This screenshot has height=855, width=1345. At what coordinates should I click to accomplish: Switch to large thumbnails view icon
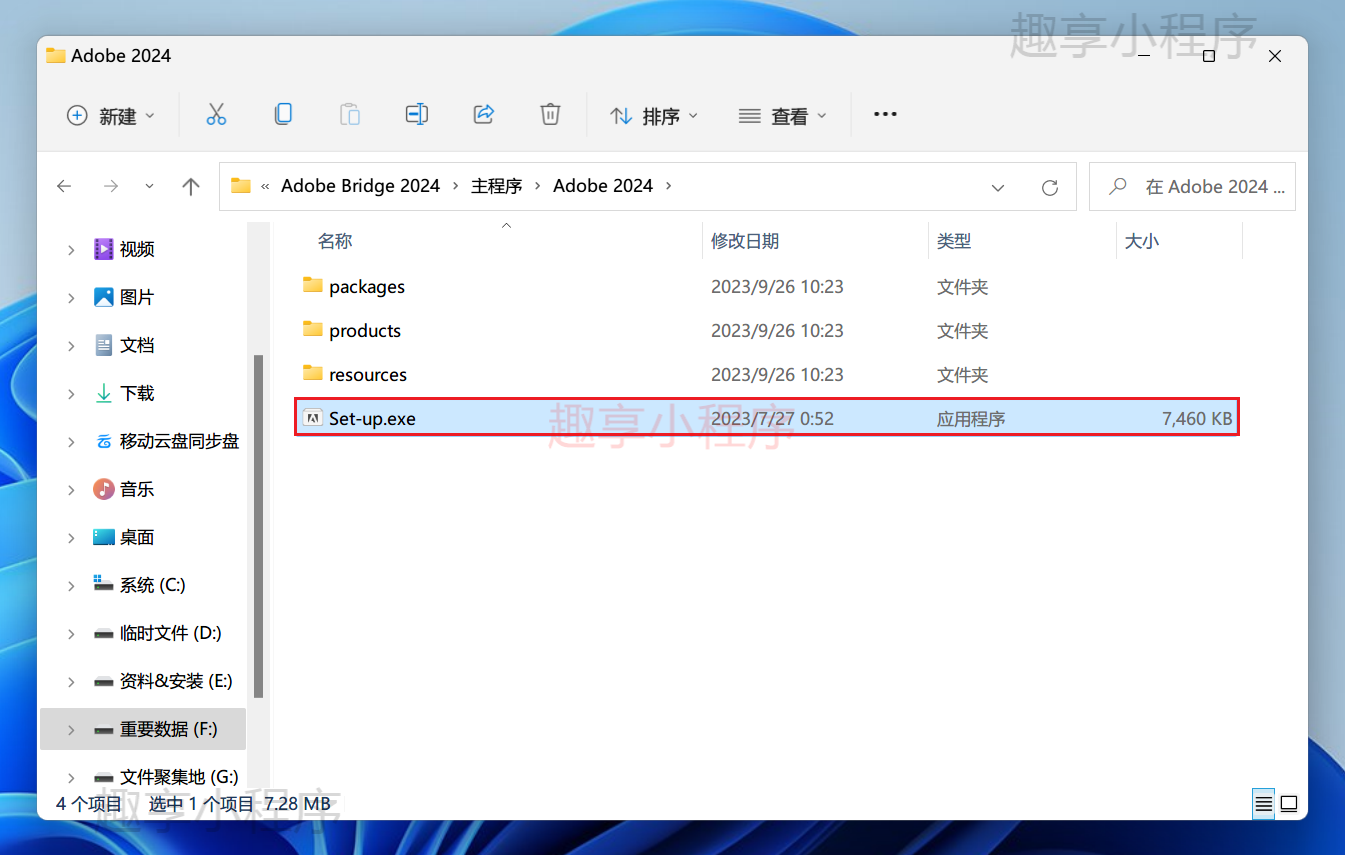coord(1290,804)
